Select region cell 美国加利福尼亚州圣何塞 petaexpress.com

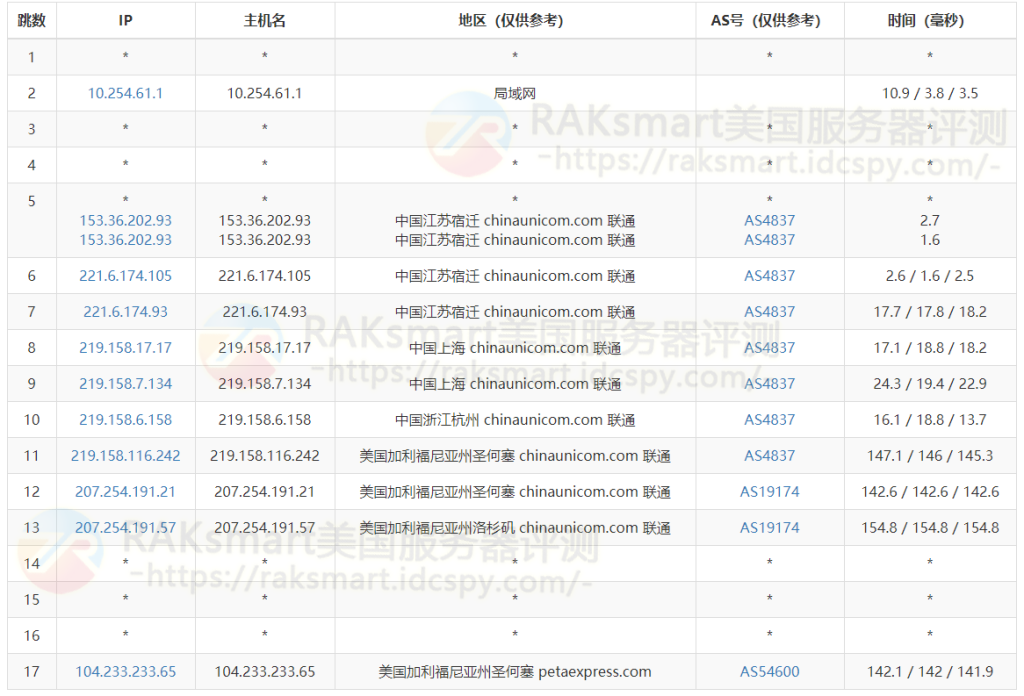515,672
